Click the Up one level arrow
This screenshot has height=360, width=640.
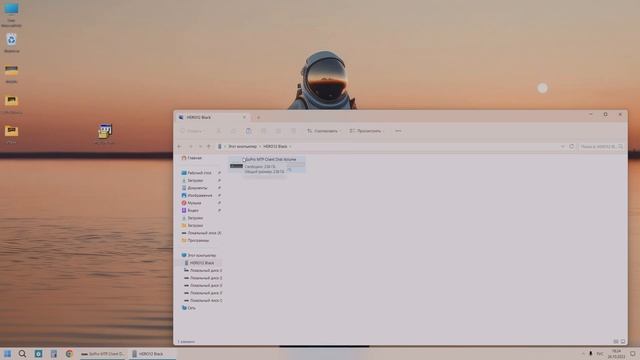pyautogui.click(x=209, y=147)
